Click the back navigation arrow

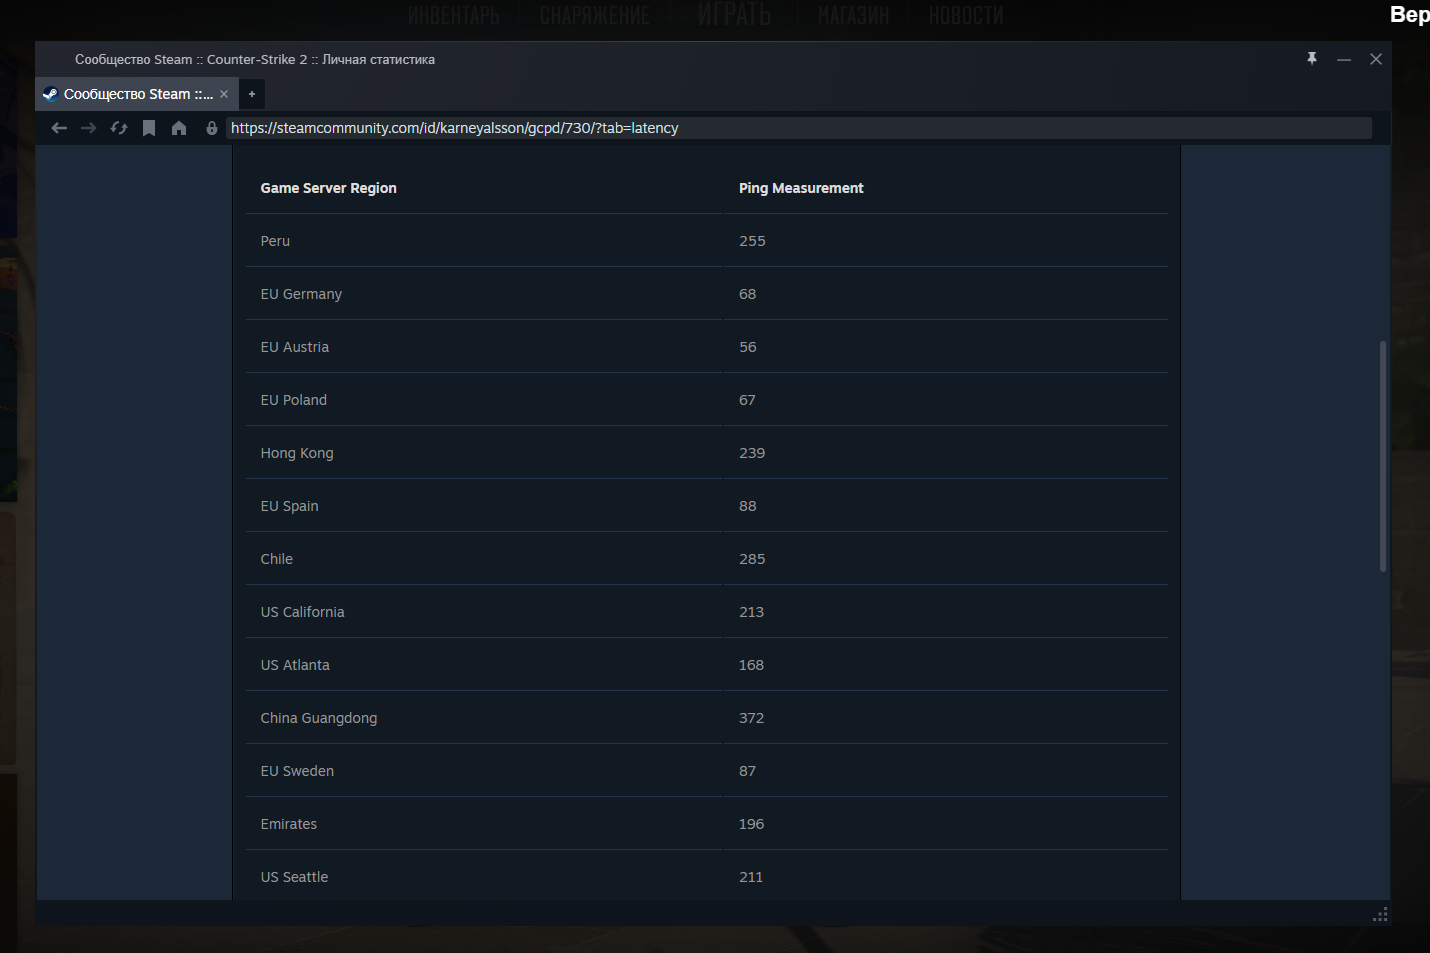coord(59,128)
